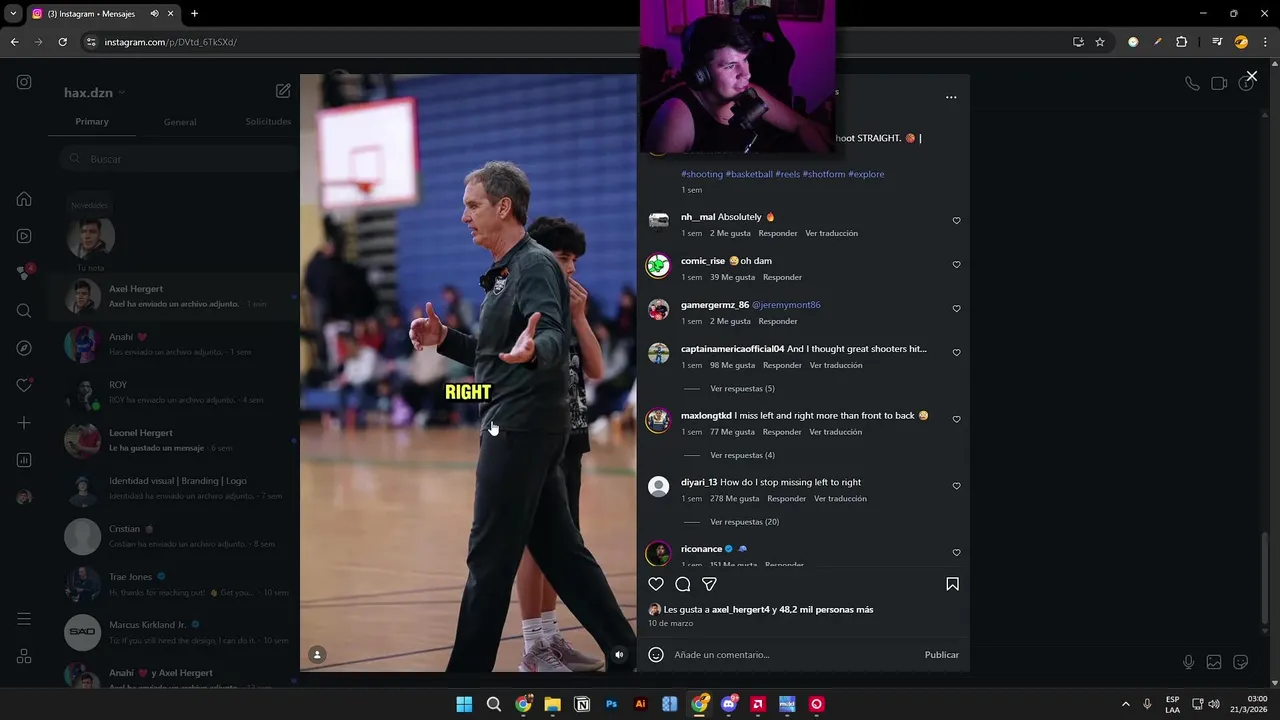The width and height of the screenshot is (1280, 720).
Task: Open Messages icon with notification badge
Action: point(24,273)
